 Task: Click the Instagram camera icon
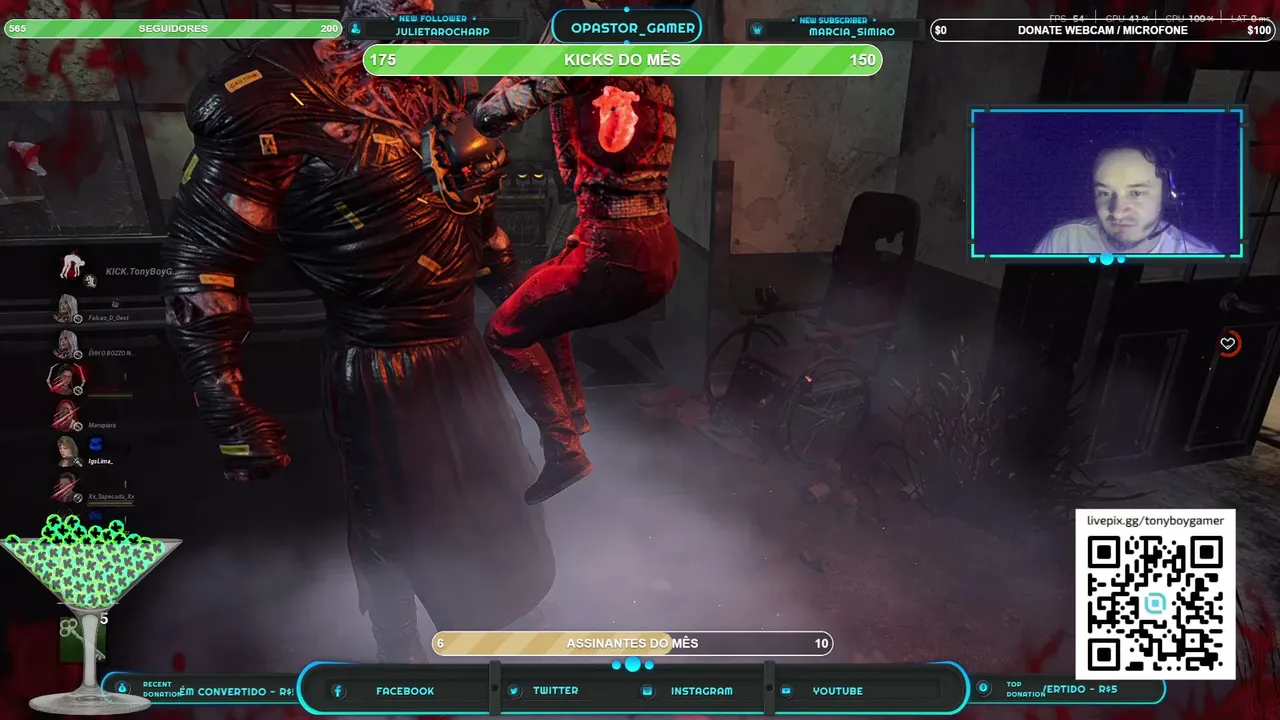point(647,691)
